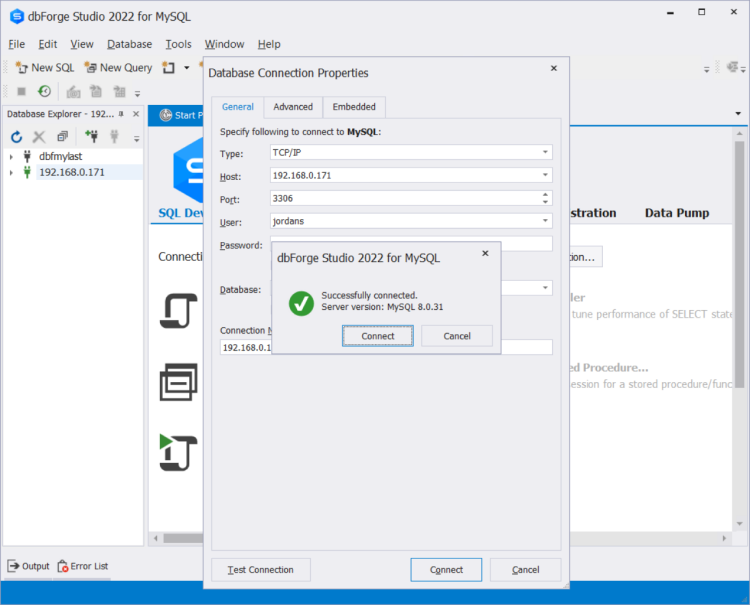Open the Host dropdown list
Screen dimensions: 750x605
[x=545, y=176]
